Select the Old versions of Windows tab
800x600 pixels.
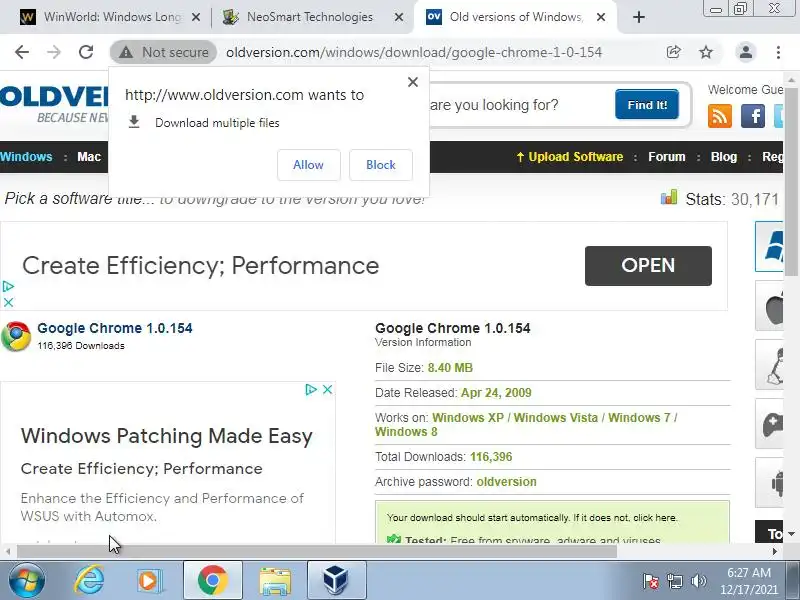pyautogui.click(x=515, y=17)
